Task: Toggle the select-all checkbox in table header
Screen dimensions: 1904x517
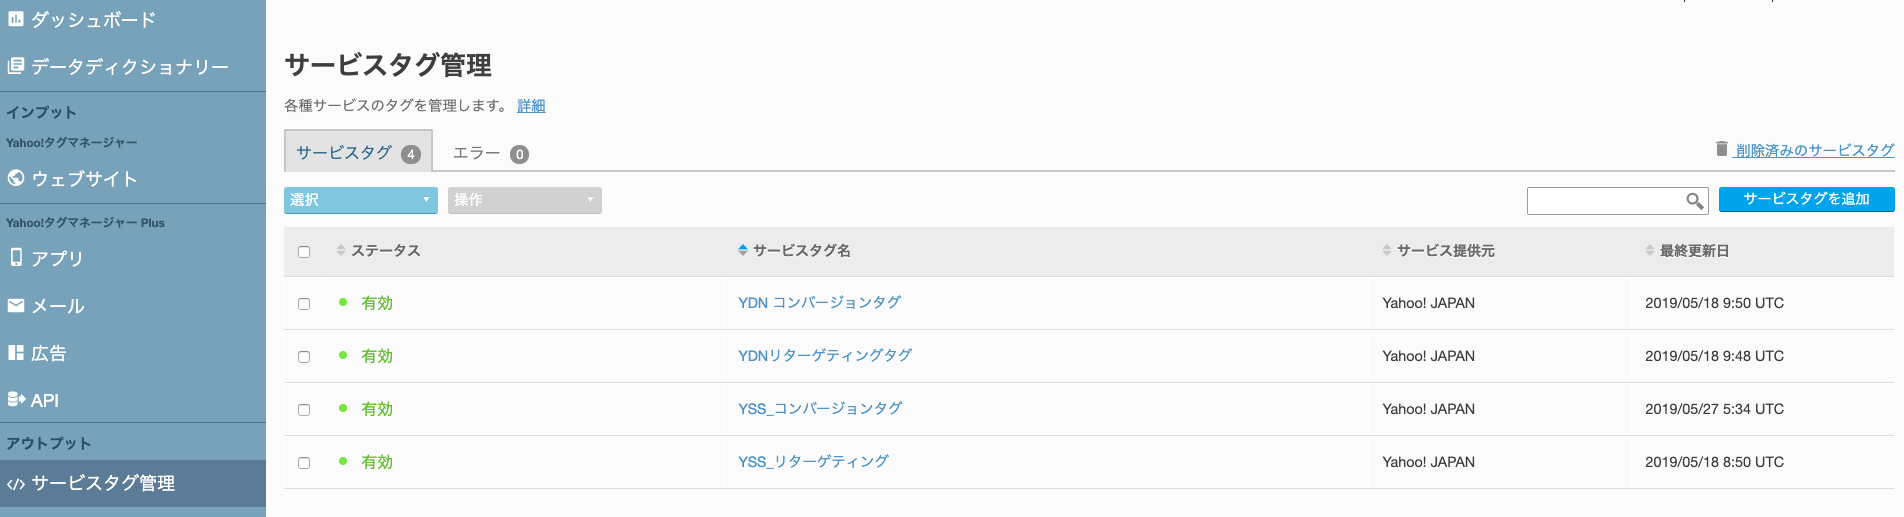Action: pos(304,252)
